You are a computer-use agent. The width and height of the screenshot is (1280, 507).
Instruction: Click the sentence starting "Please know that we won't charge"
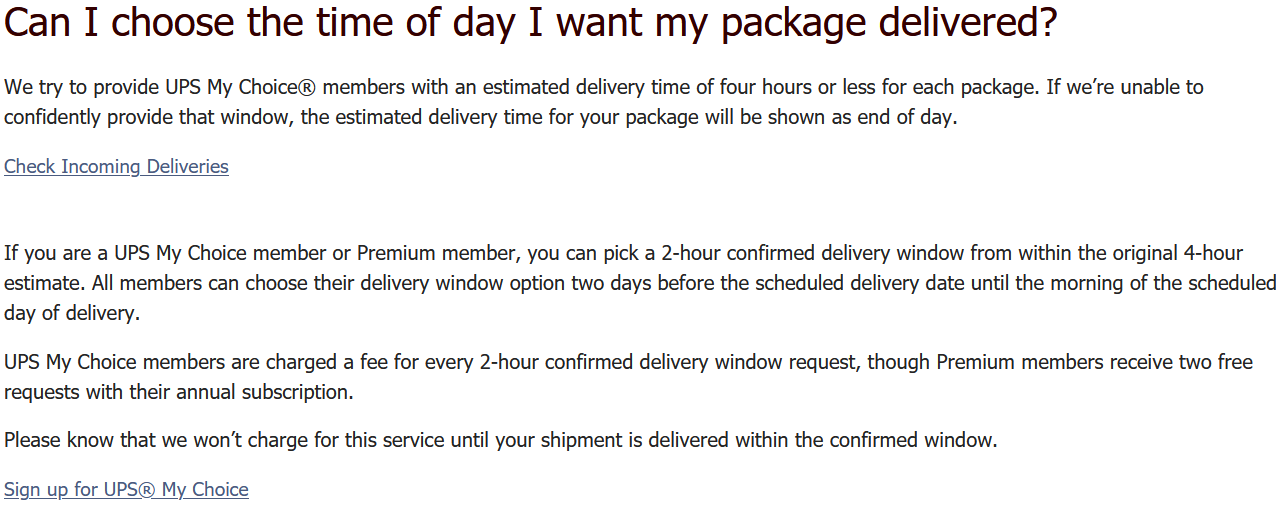(x=501, y=440)
